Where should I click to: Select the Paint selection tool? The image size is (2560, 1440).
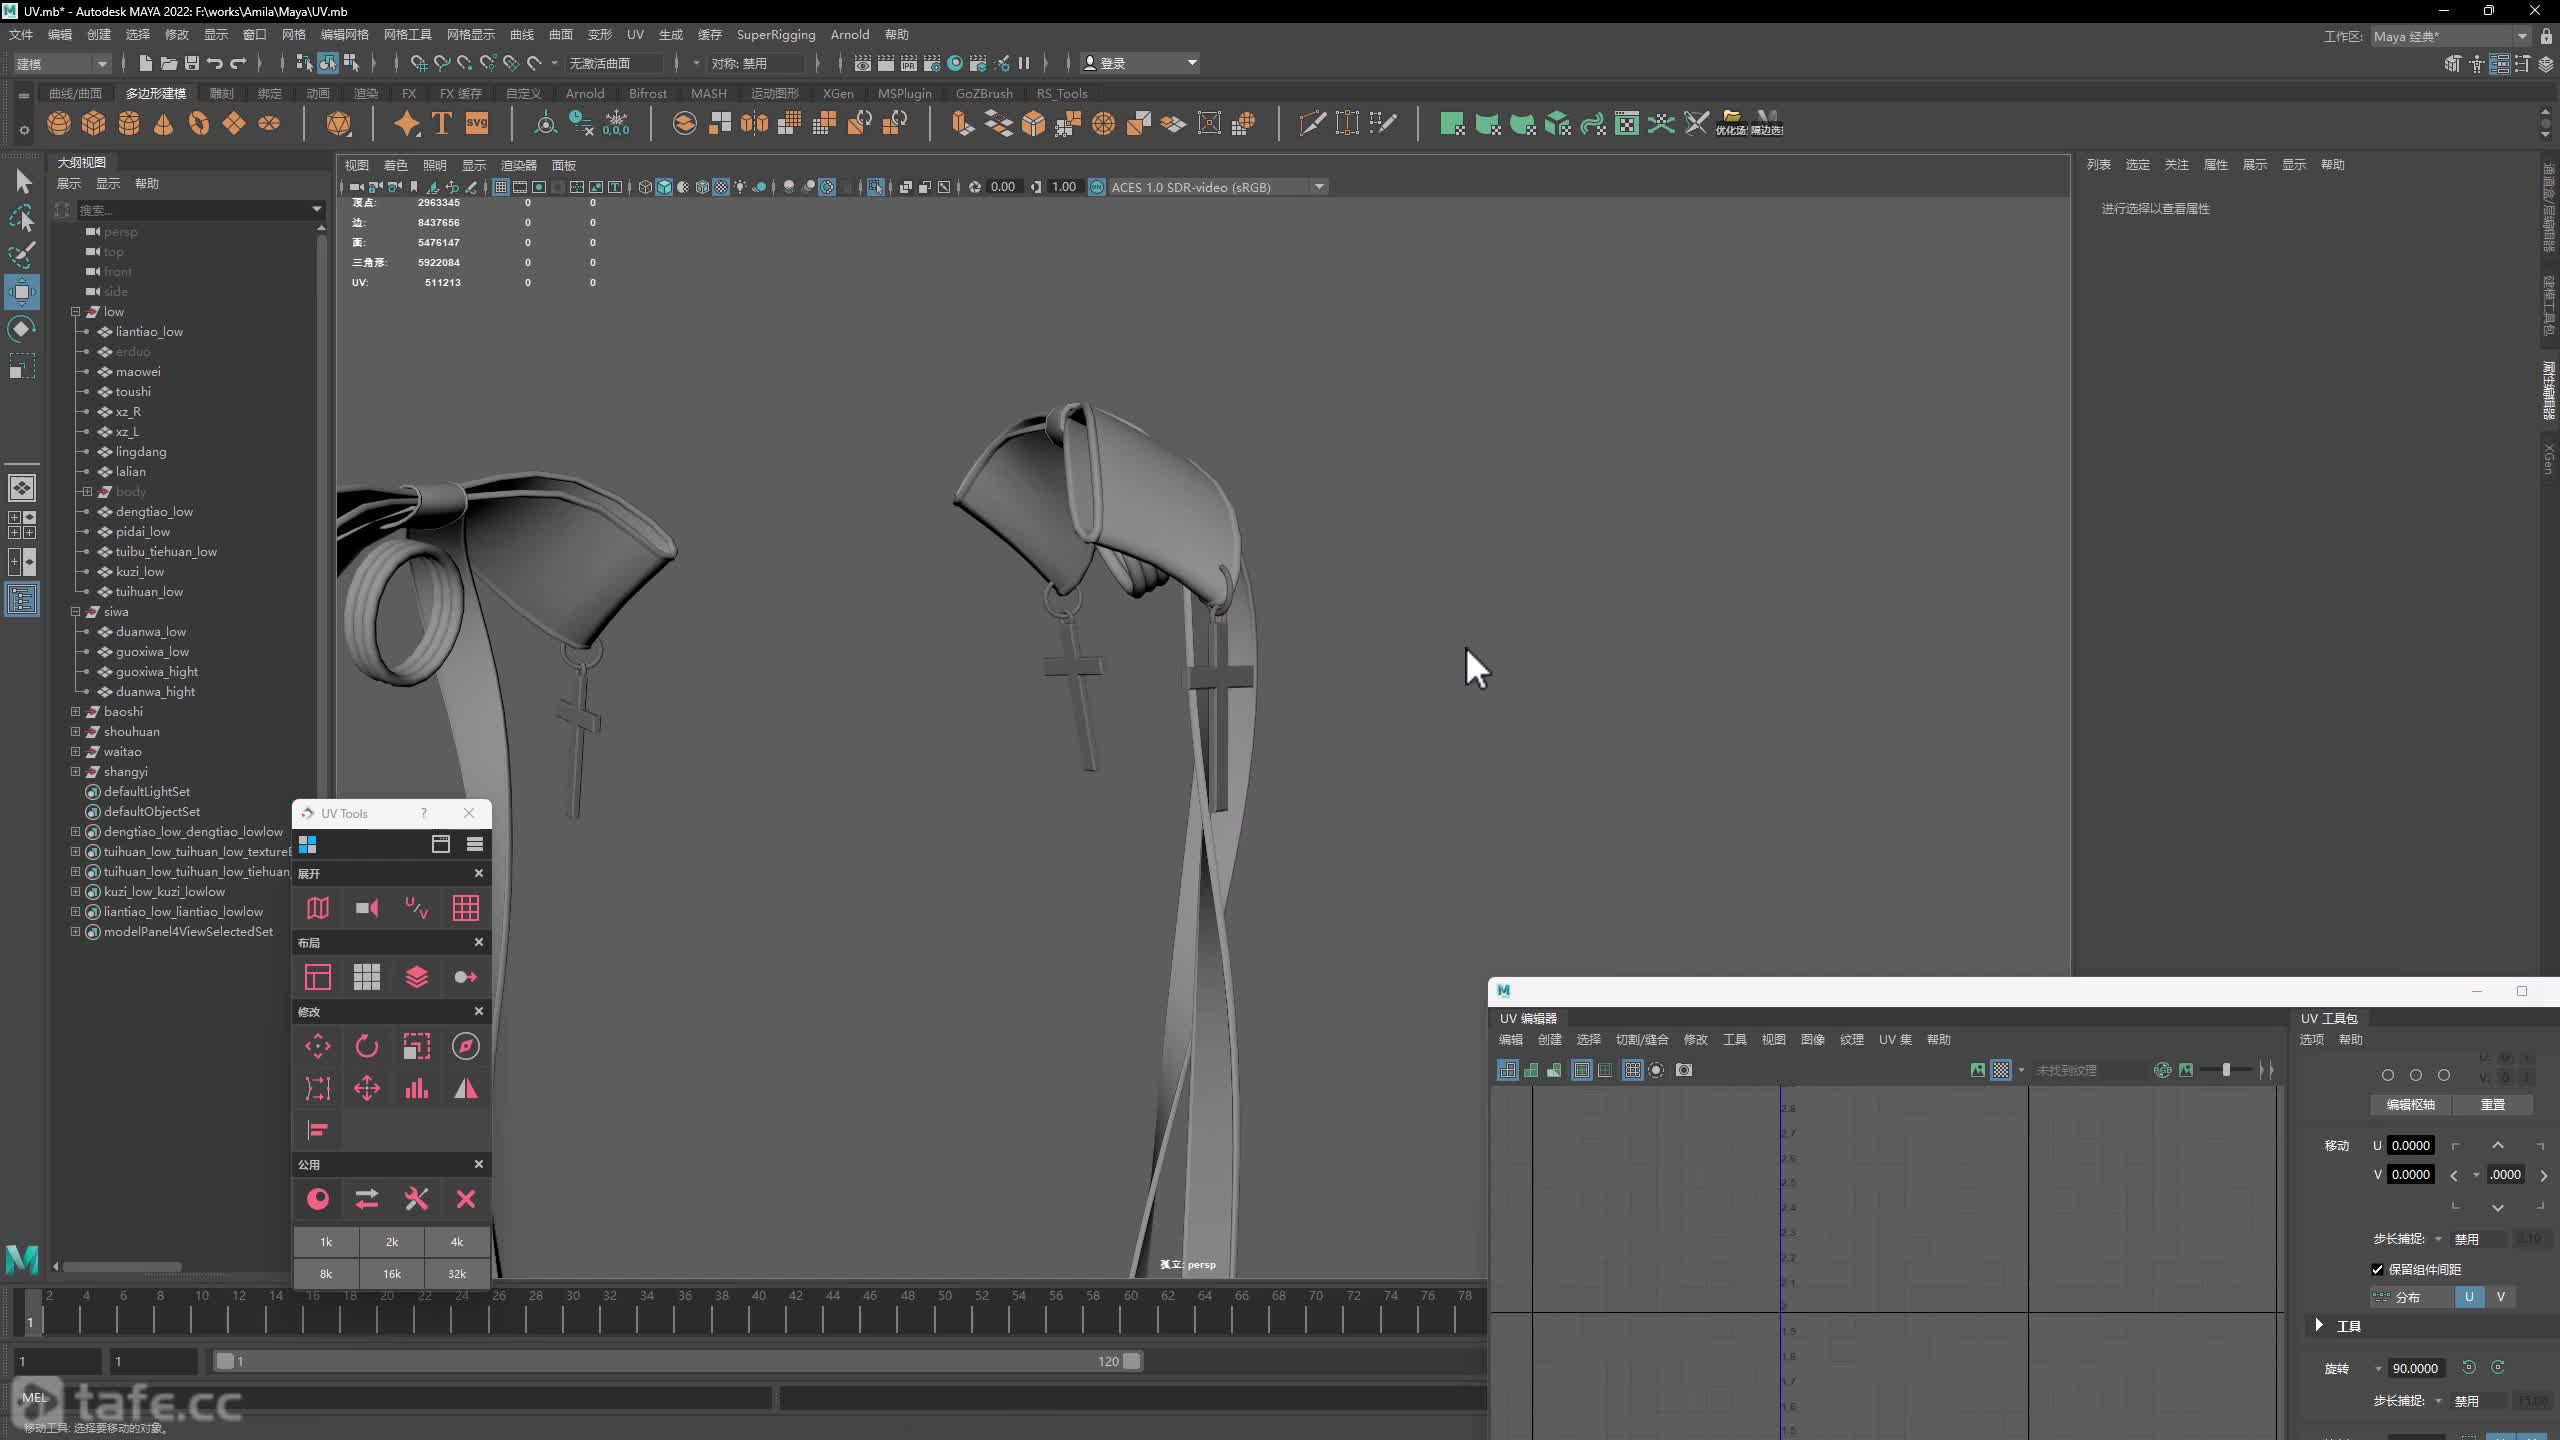click(22, 255)
